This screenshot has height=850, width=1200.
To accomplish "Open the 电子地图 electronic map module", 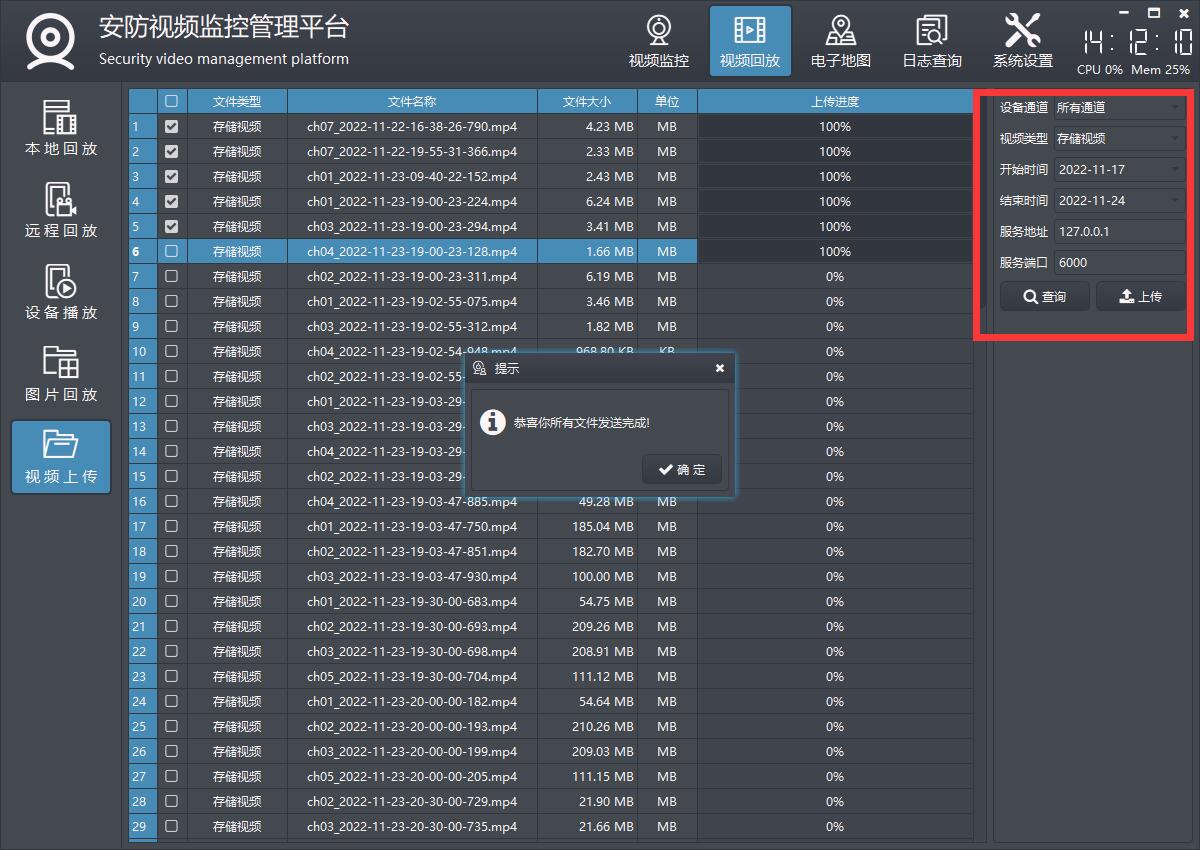I will click(x=840, y=42).
